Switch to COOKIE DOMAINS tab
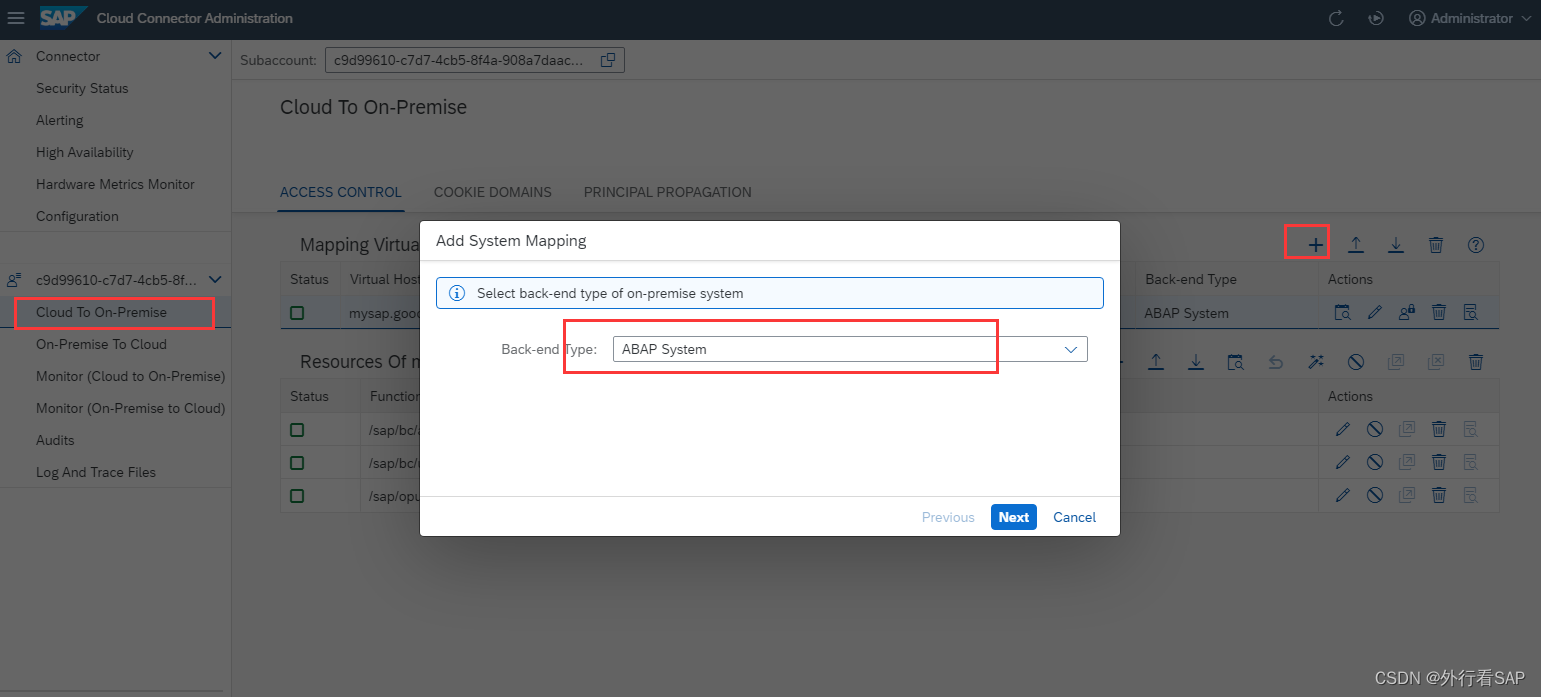 pos(493,192)
